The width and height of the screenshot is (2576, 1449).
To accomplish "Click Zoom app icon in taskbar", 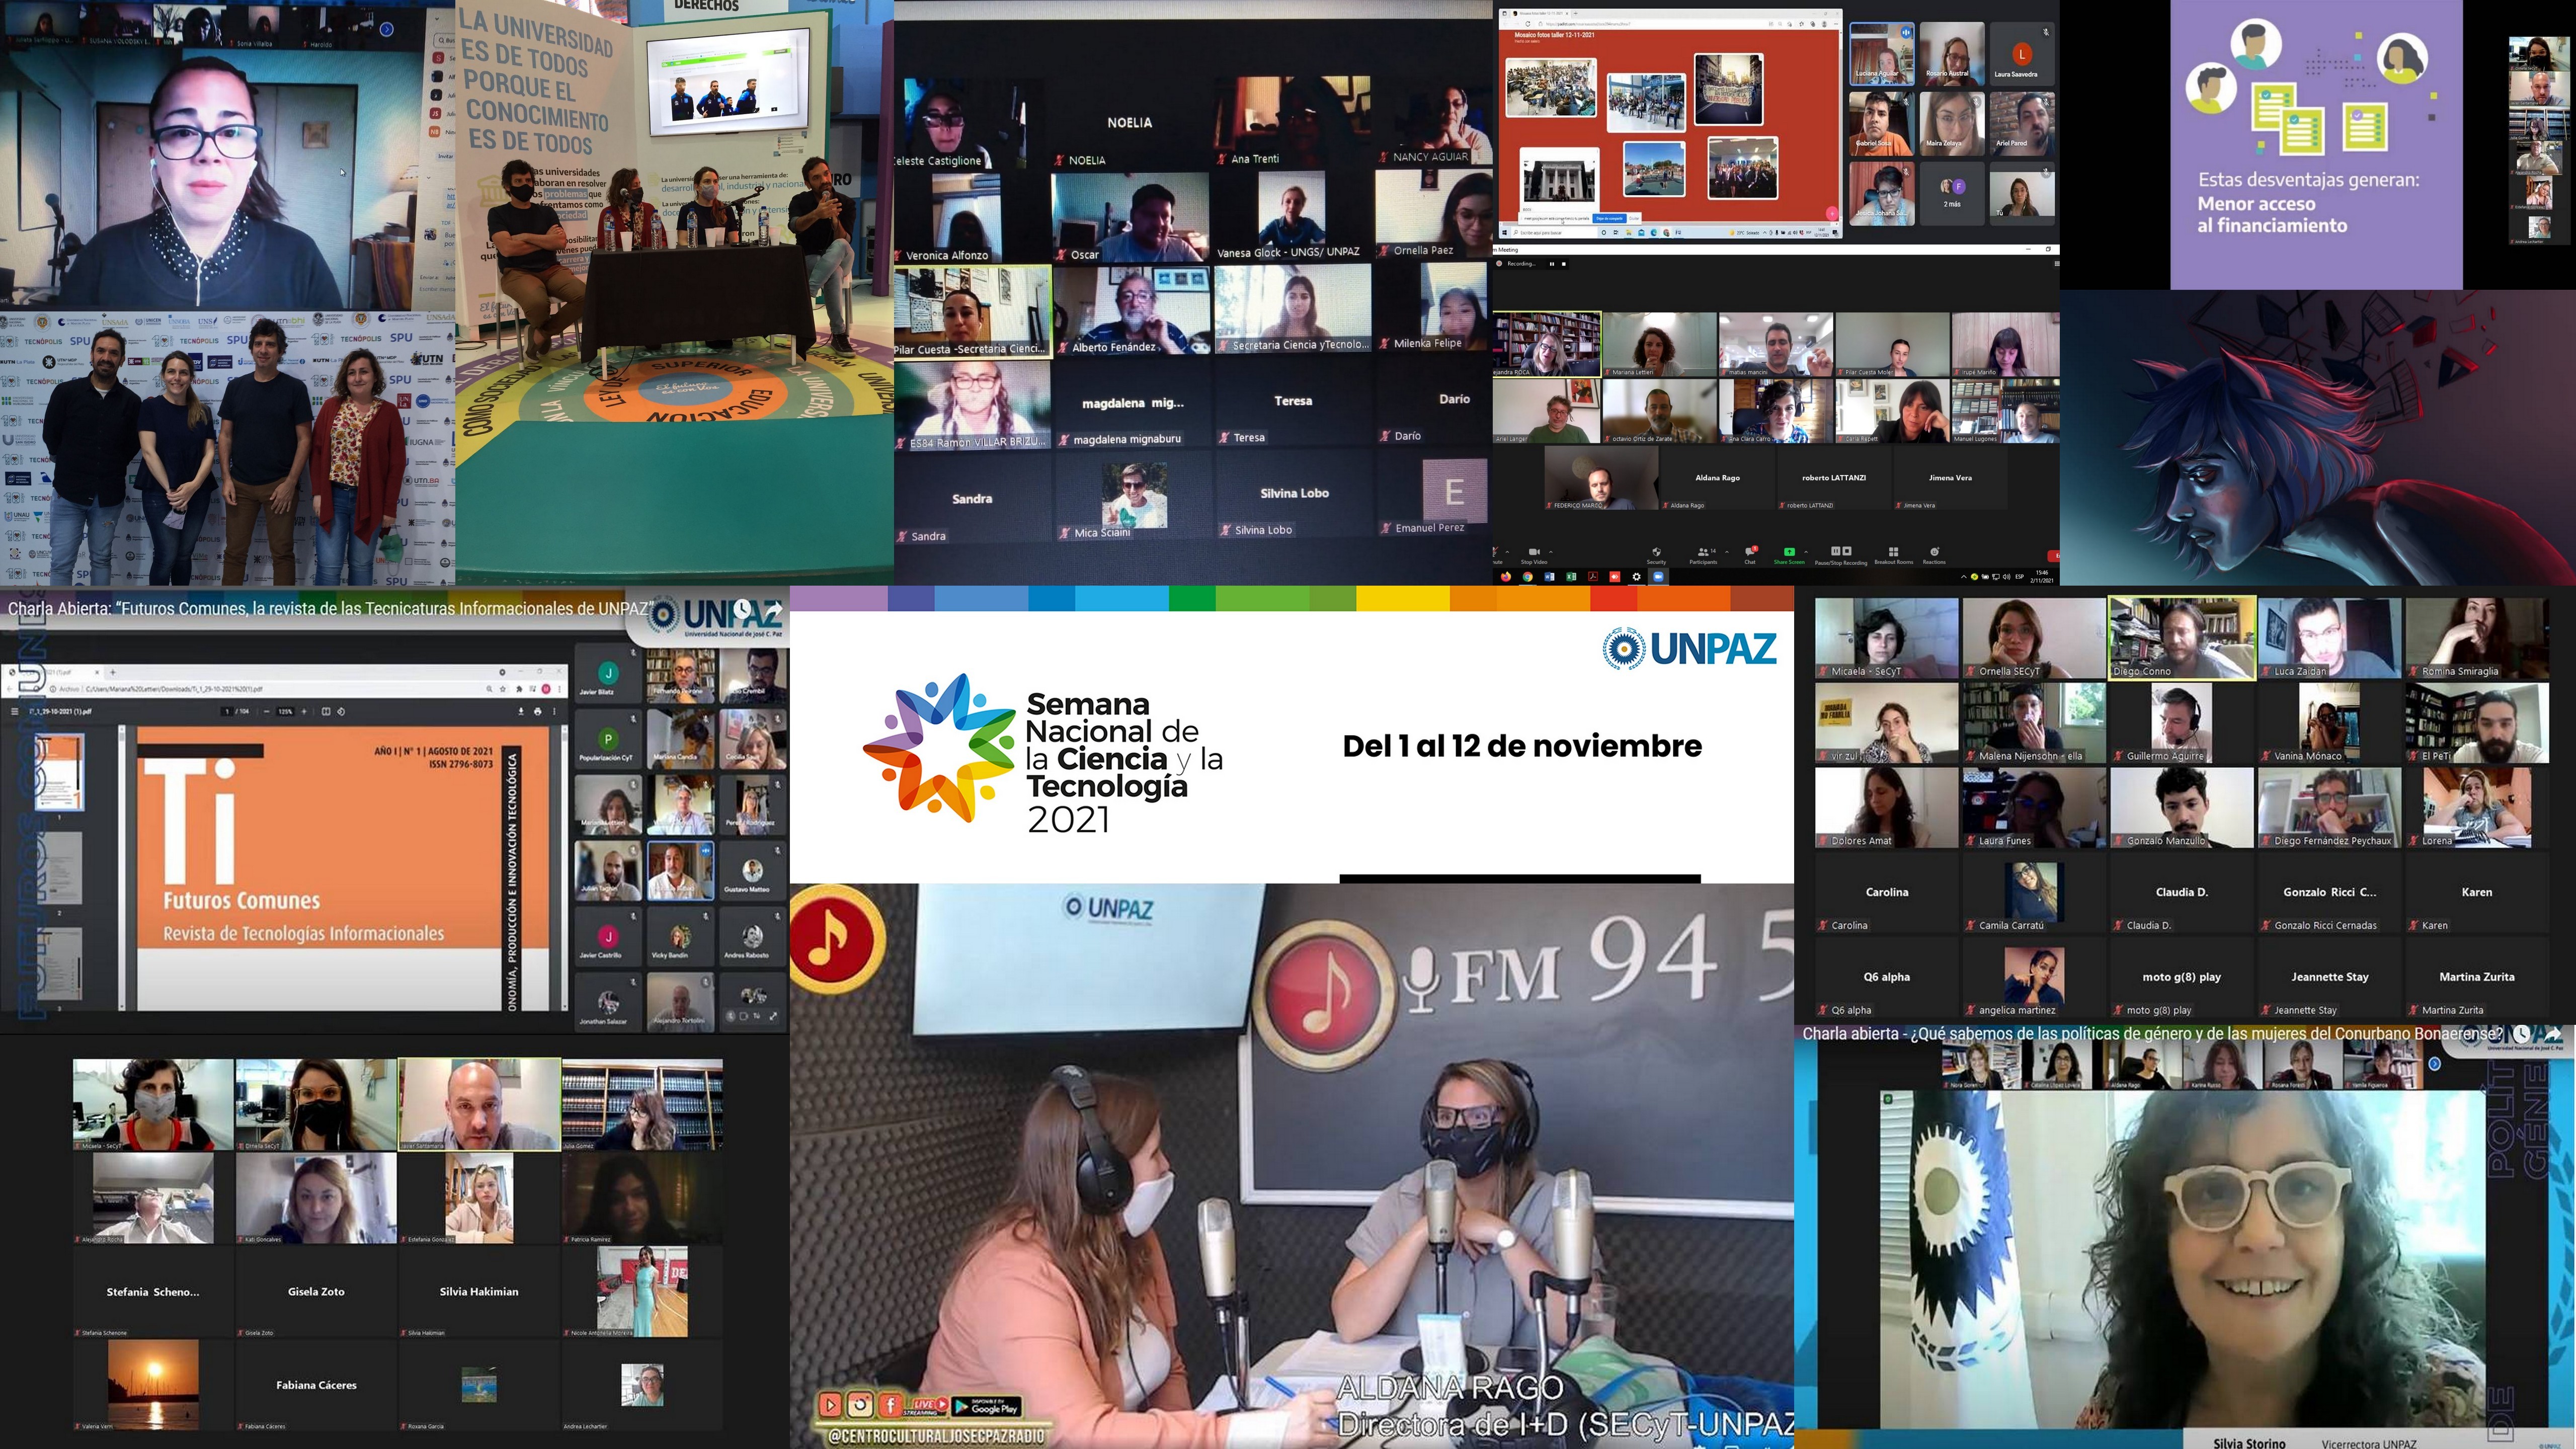I will click(x=1658, y=577).
